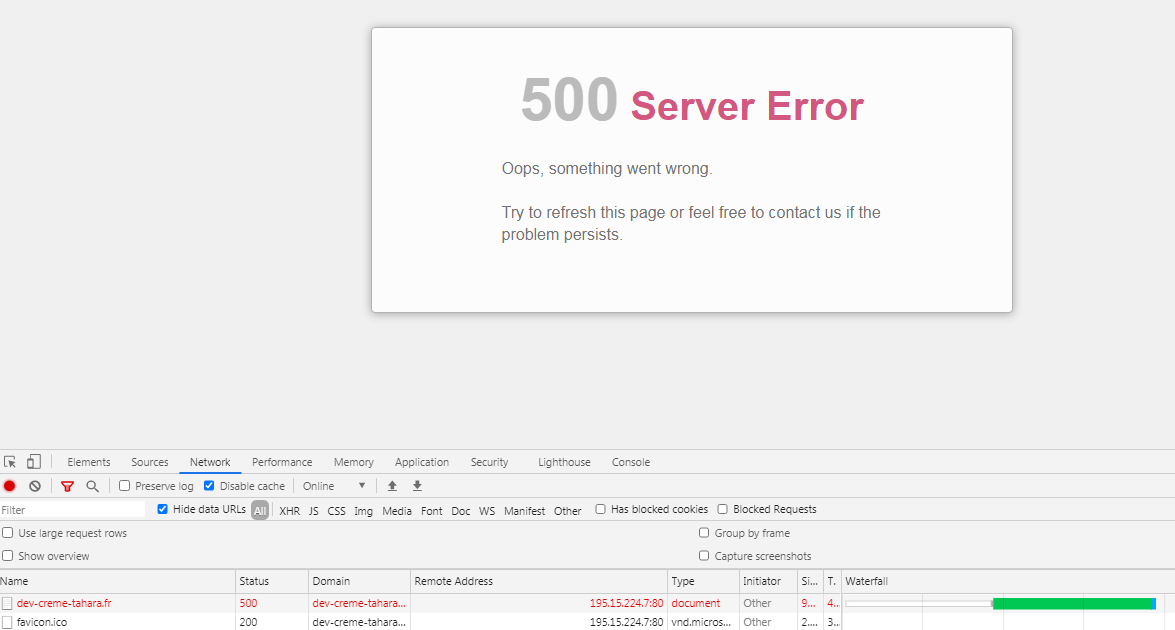The width and height of the screenshot is (1175, 630).
Task: Uncheck Hide data URLs checkbox
Action: tap(162, 509)
